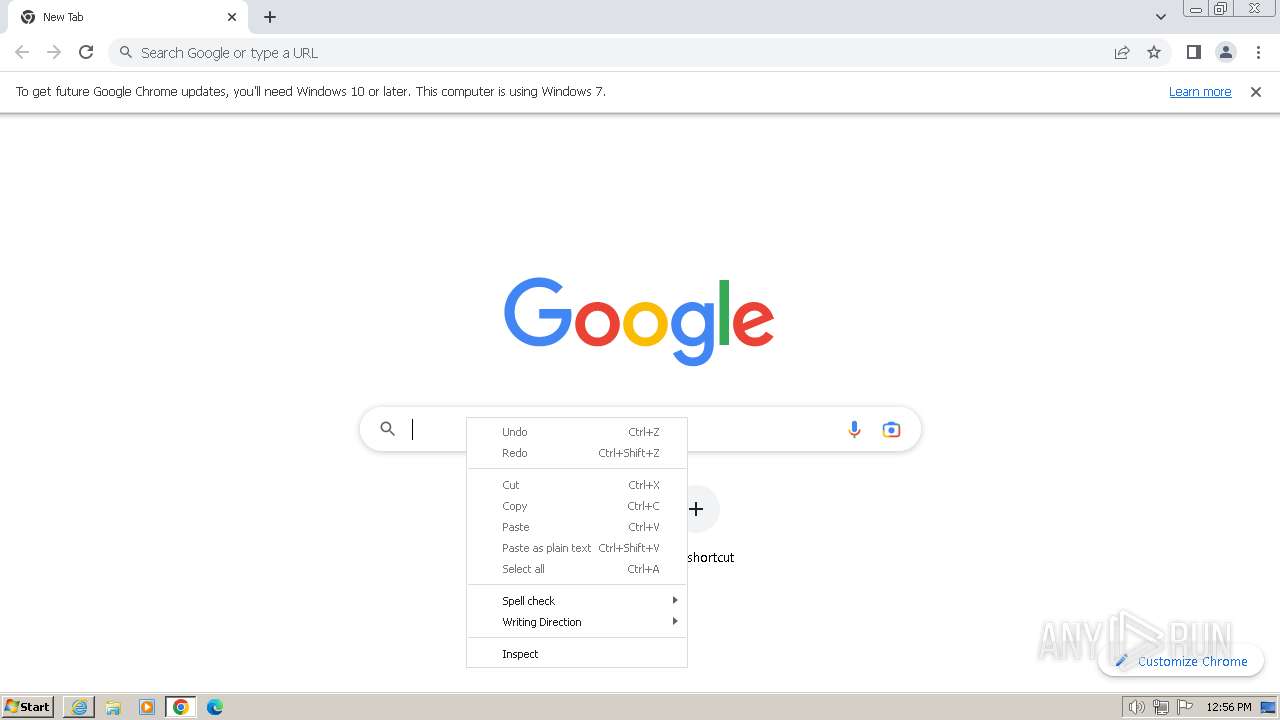Choose Cut from context menu
This screenshot has height=720, width=1280.
point(577,485)
